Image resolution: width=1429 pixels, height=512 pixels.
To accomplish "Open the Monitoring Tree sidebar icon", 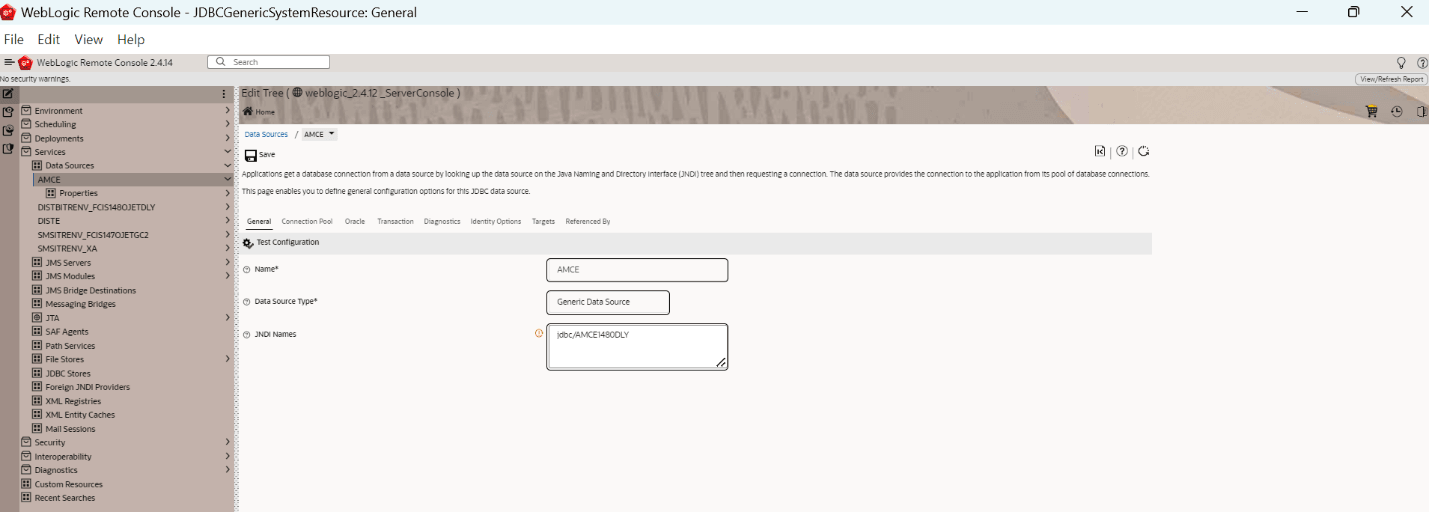I will click(8, 130).
